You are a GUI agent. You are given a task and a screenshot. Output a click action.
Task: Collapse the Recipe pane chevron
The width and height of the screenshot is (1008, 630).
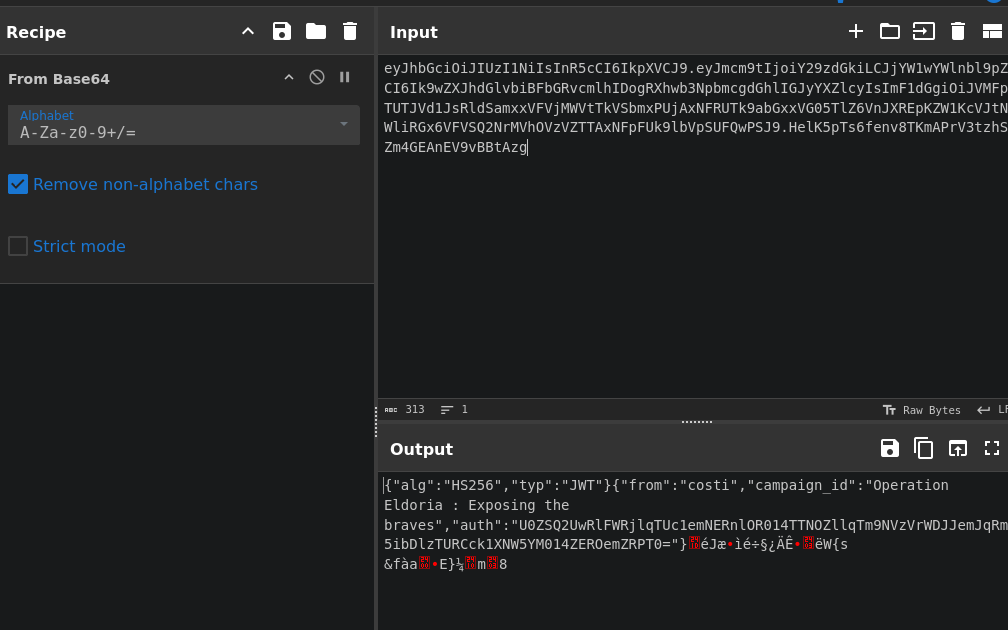click(248, 32)
